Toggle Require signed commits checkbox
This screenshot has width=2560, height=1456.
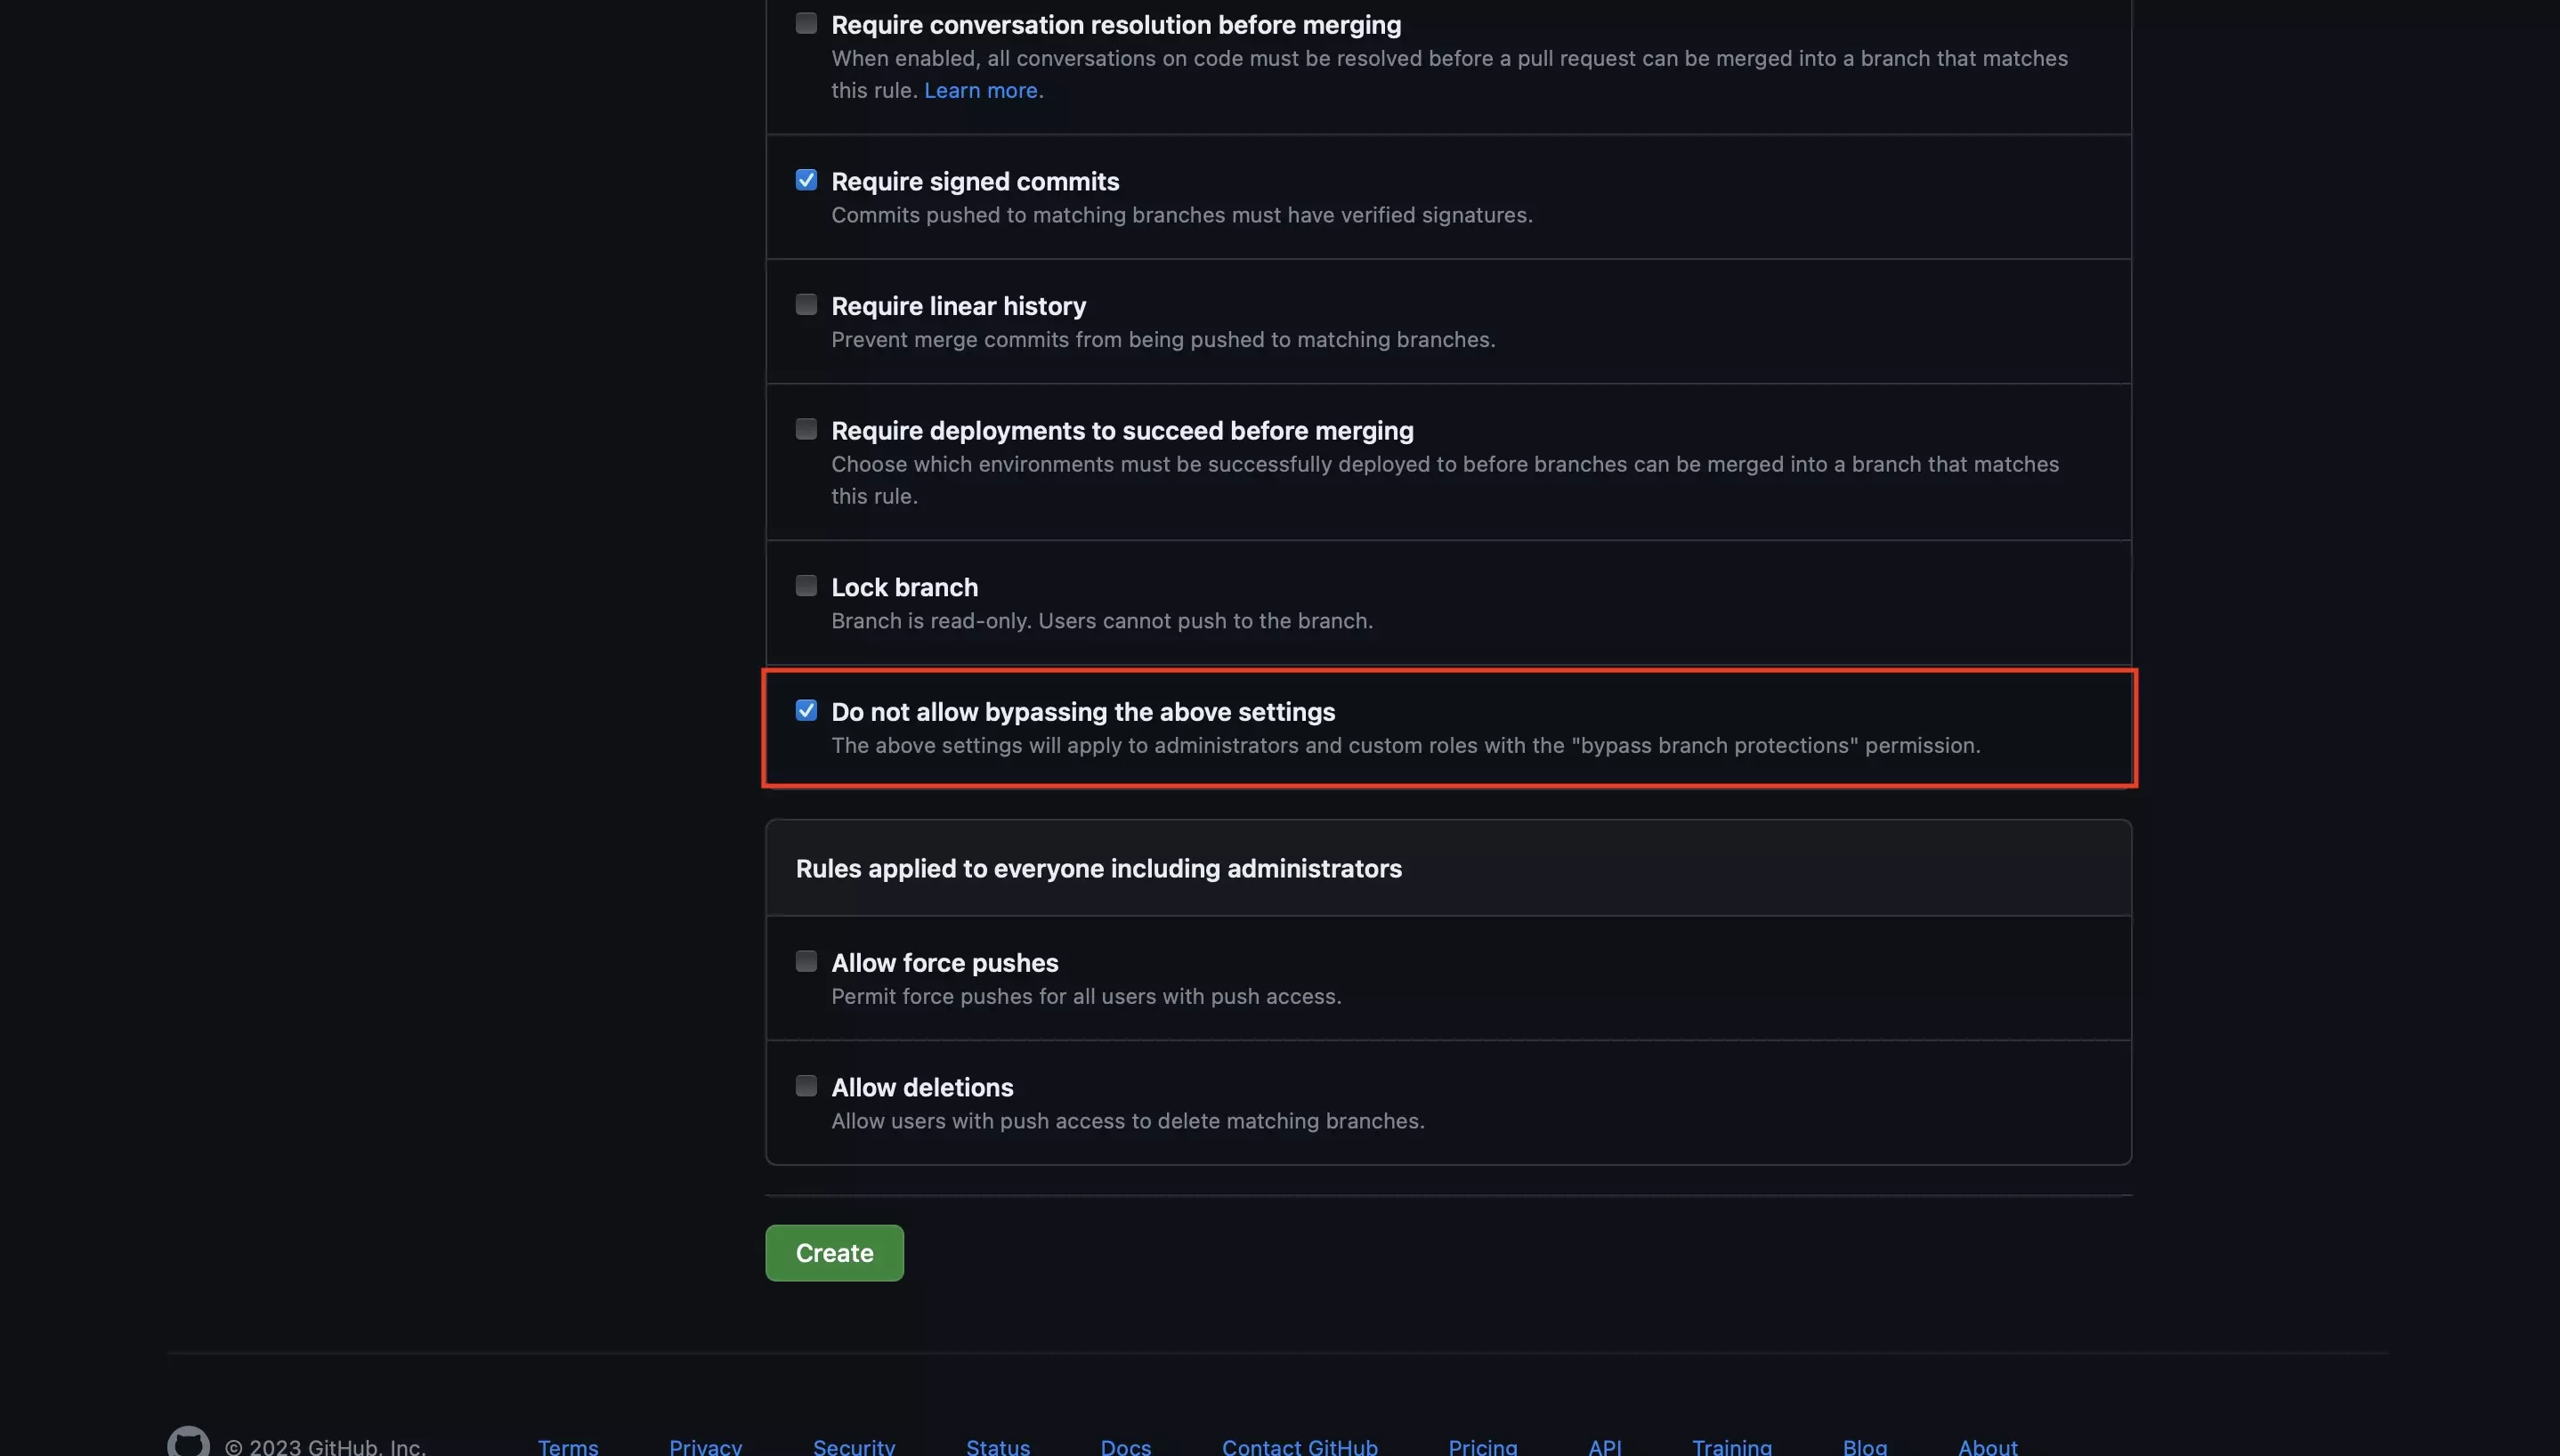point(806,182)
